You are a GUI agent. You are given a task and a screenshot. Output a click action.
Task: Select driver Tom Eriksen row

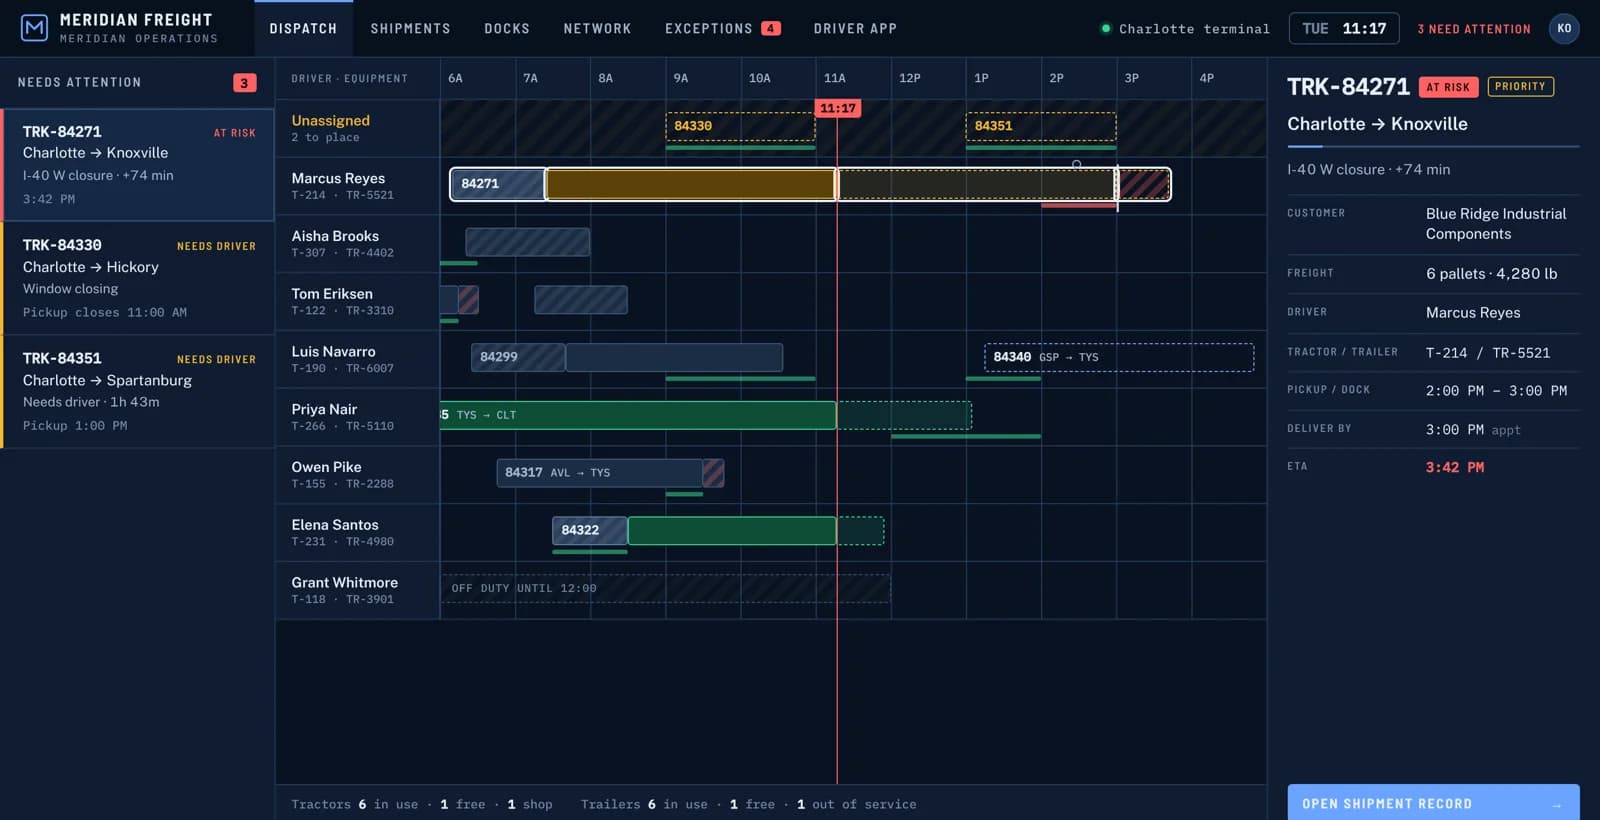358,301
